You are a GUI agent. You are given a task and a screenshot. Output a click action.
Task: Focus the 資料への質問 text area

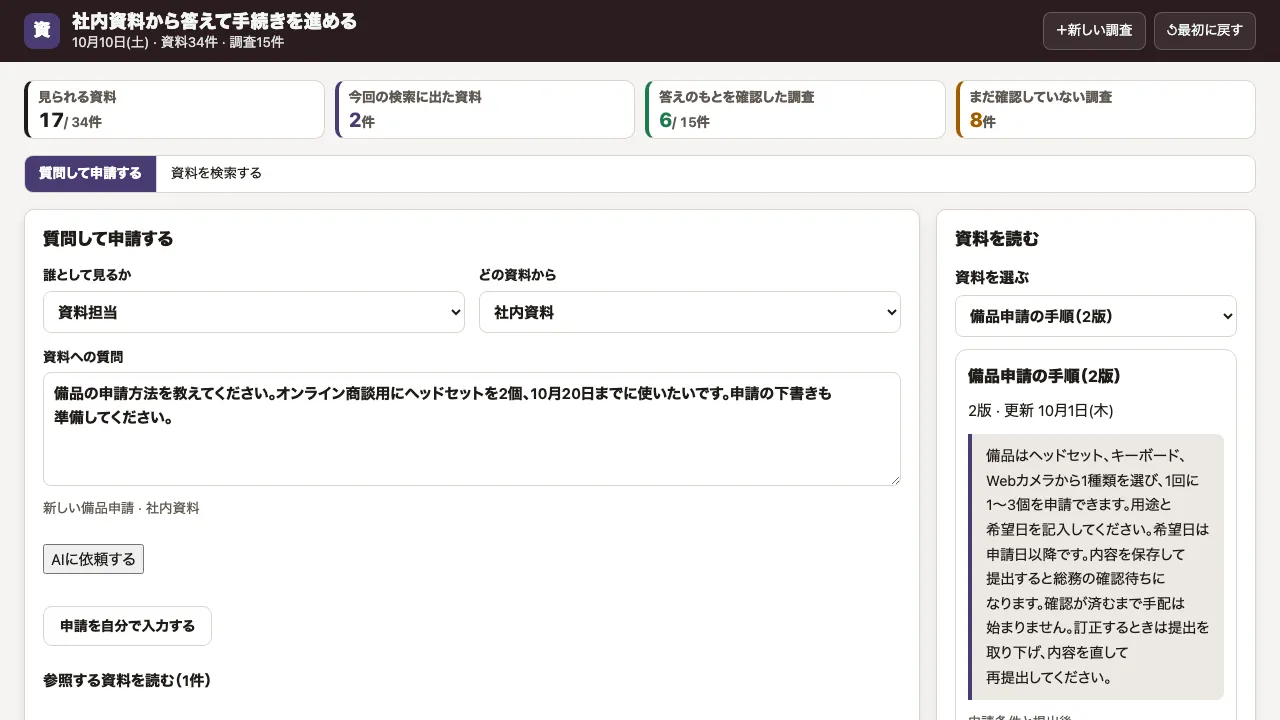point(472,429)
